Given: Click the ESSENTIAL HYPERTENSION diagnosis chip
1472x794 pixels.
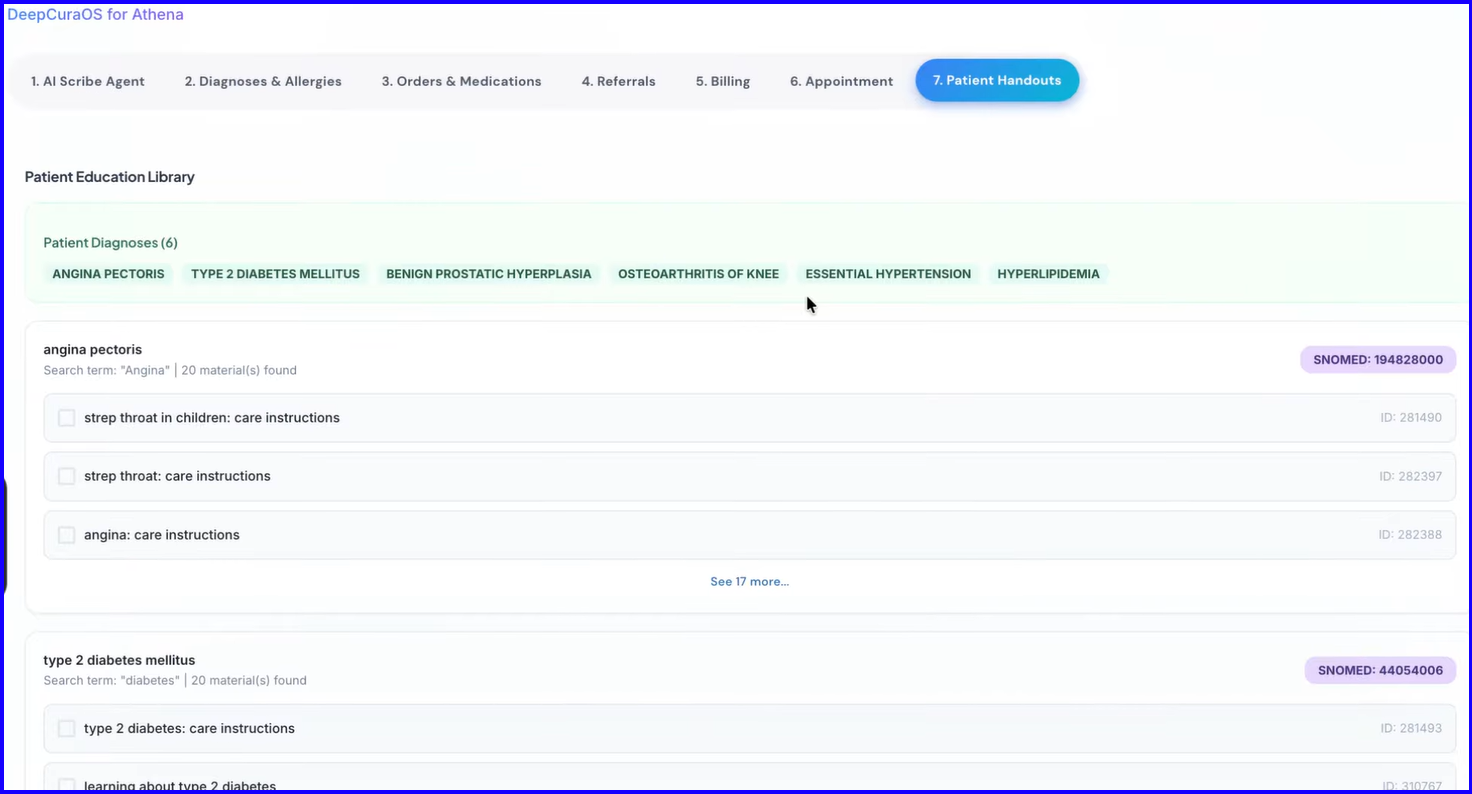Looking at the screenshot, I should click(888, 274).
